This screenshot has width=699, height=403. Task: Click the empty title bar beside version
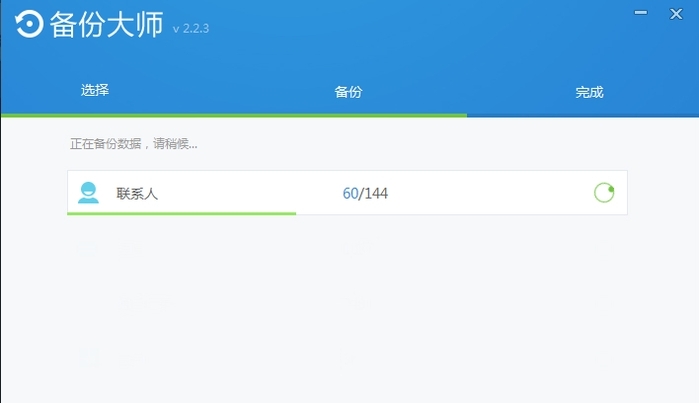pos(400,28)
